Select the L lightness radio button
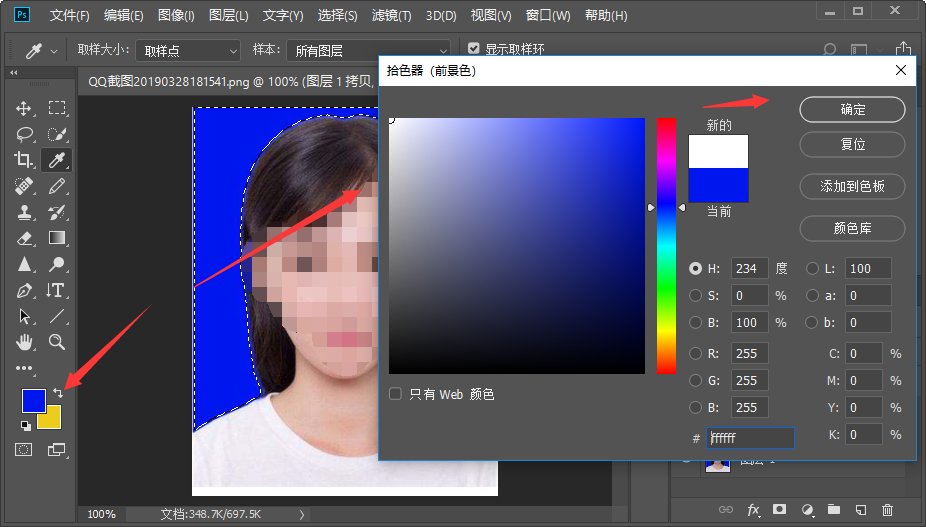 [812, 268]
